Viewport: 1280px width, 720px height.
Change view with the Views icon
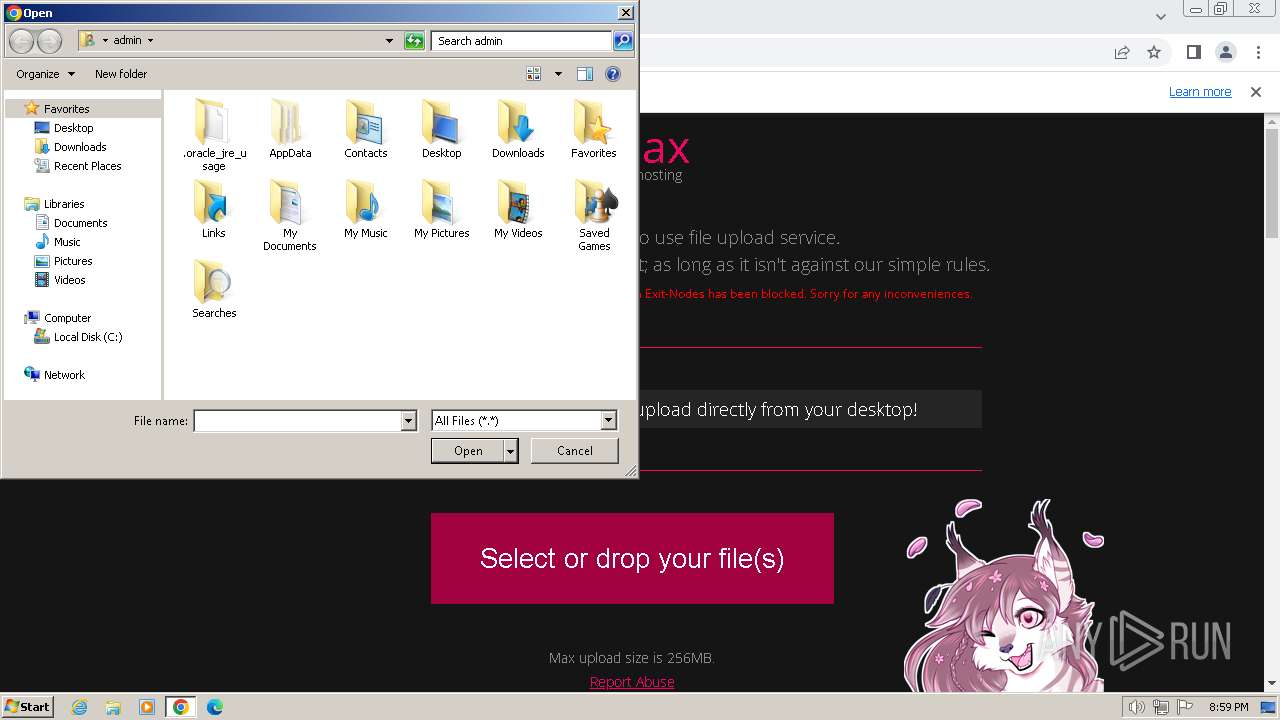click(x=534, y=74)
